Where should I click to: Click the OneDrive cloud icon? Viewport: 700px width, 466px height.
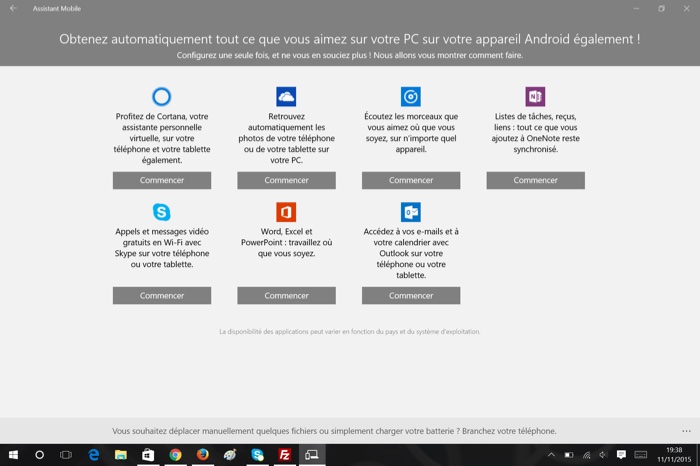coord(286,96)
